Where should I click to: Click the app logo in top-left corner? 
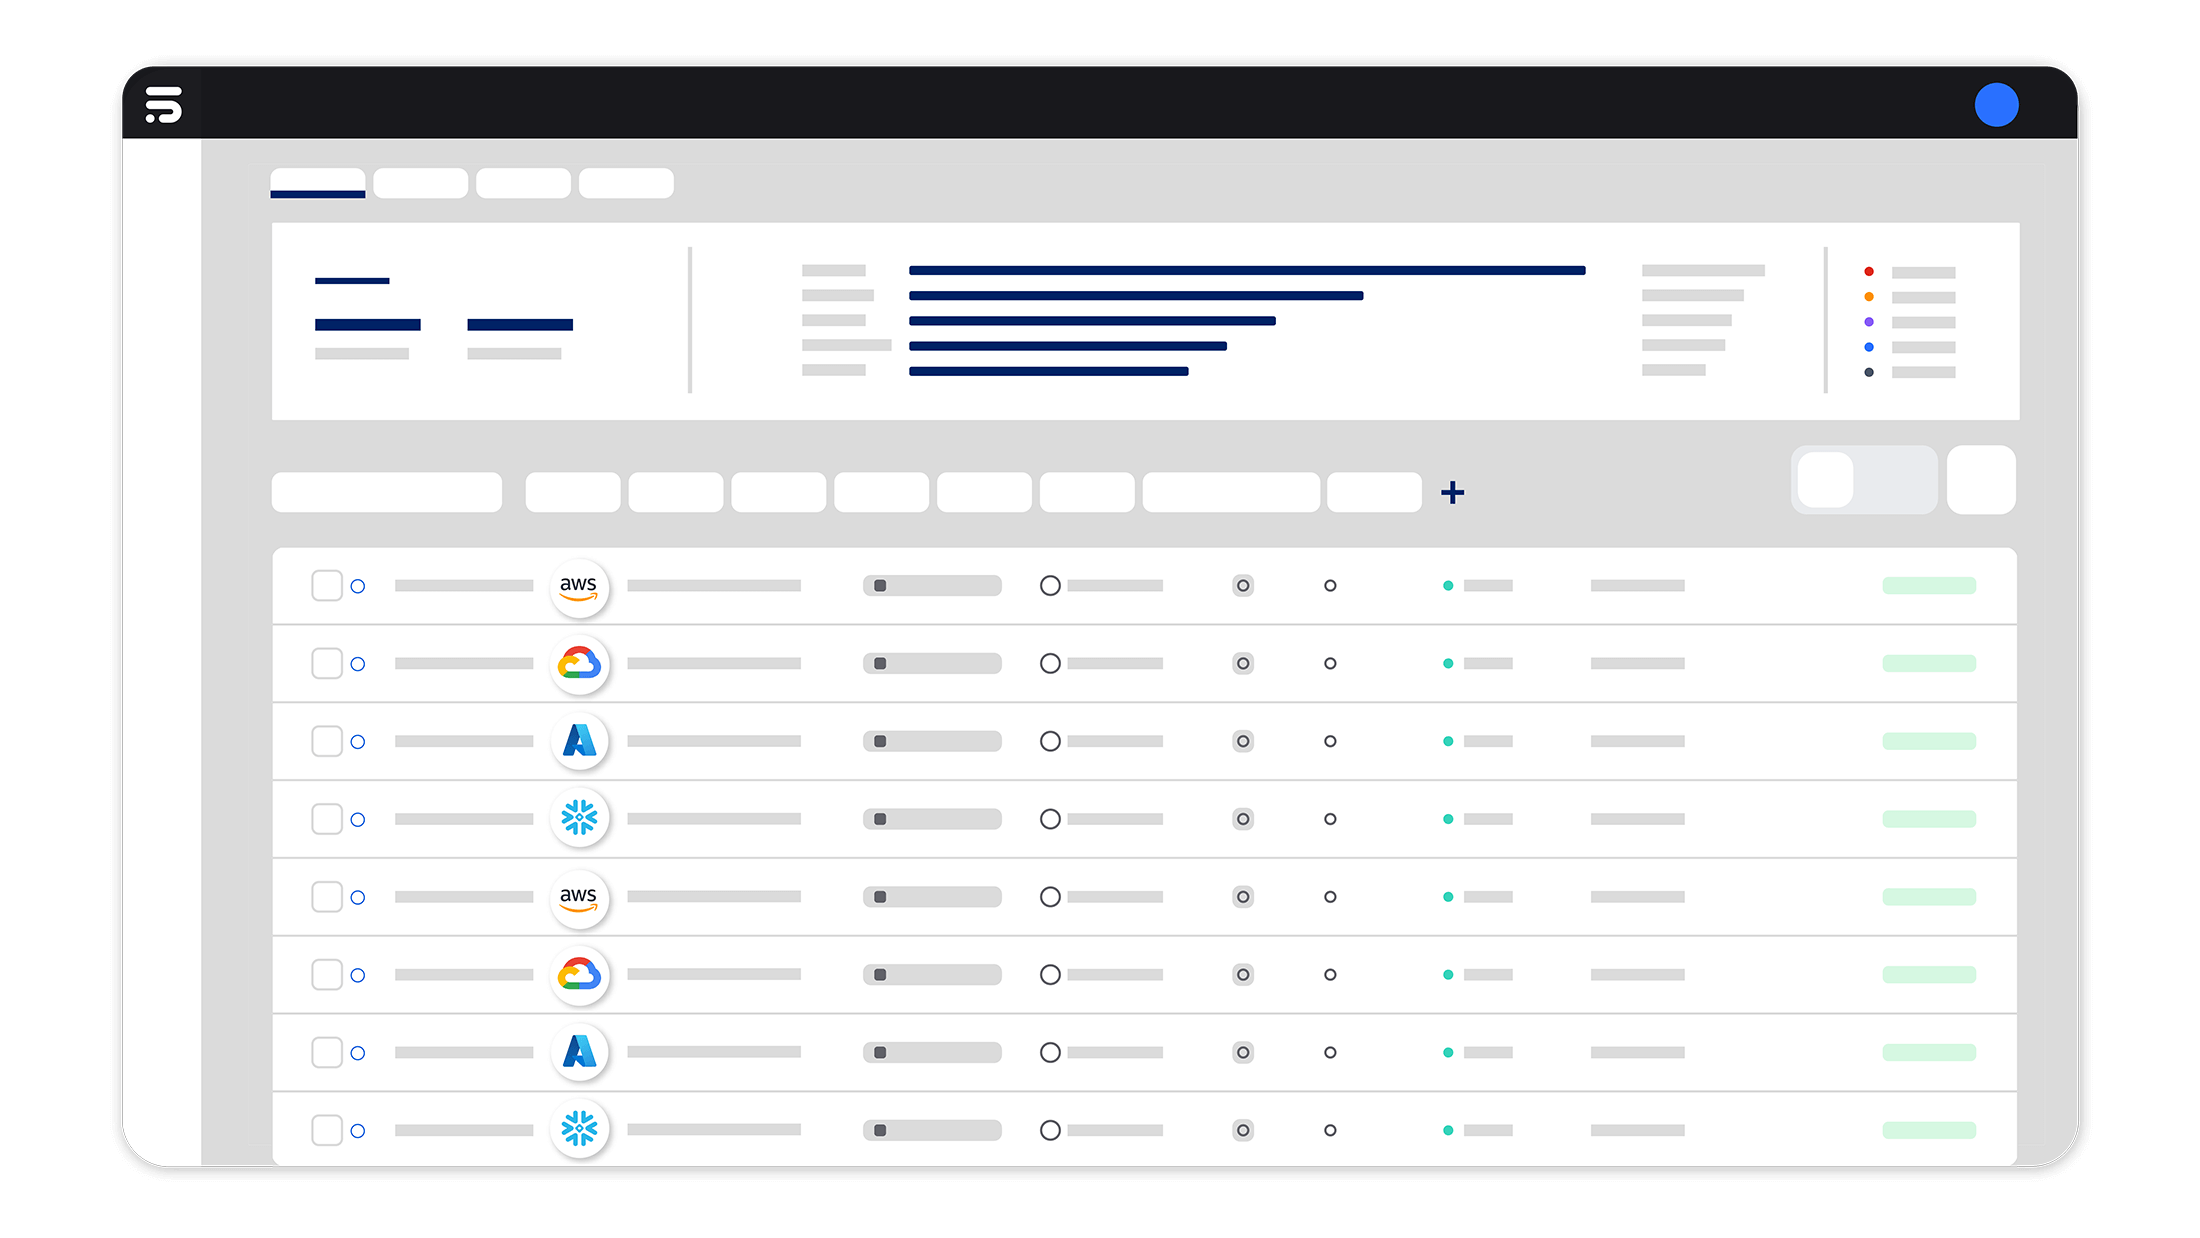pos(163,104)
